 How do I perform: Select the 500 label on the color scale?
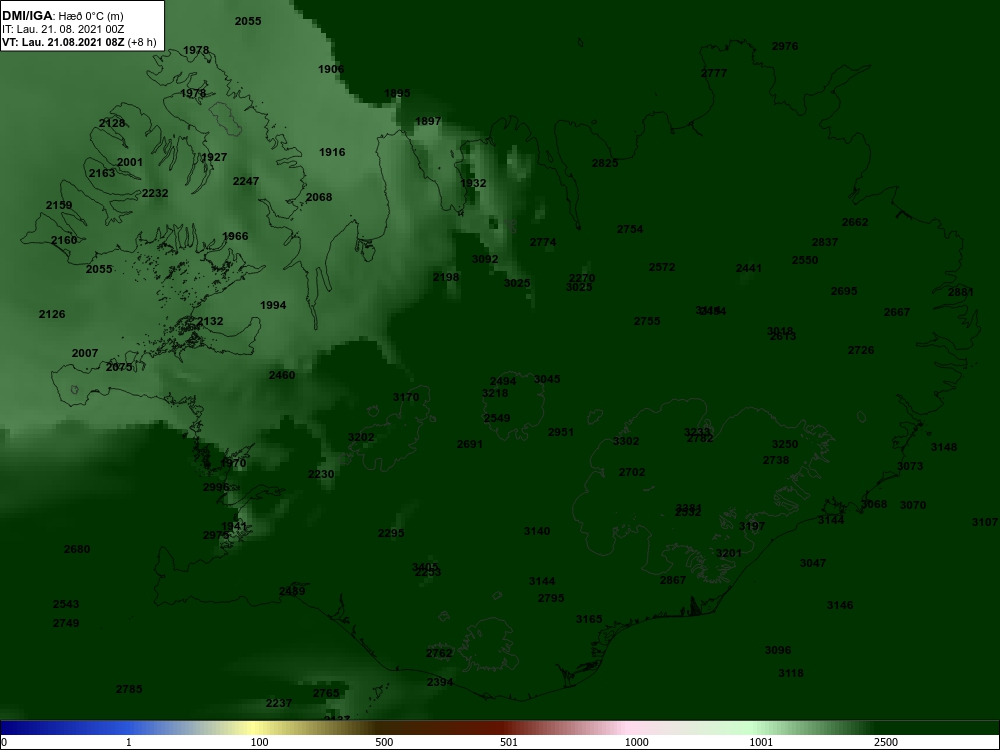(384, 742)
